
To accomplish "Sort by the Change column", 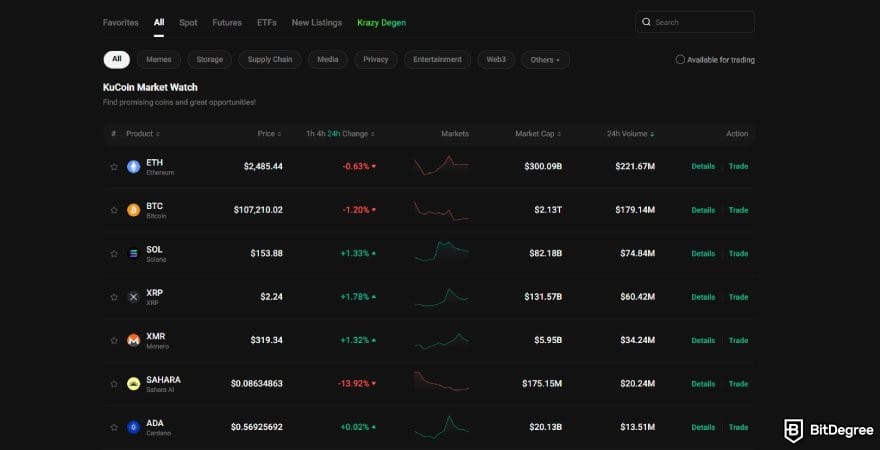I will pos(359,134).
